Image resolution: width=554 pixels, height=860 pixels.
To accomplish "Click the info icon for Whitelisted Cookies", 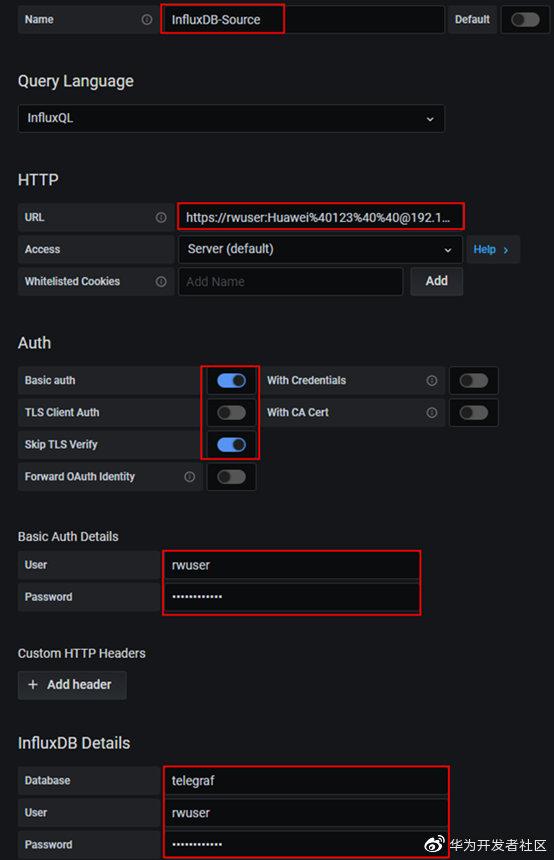I will [161, 281].
